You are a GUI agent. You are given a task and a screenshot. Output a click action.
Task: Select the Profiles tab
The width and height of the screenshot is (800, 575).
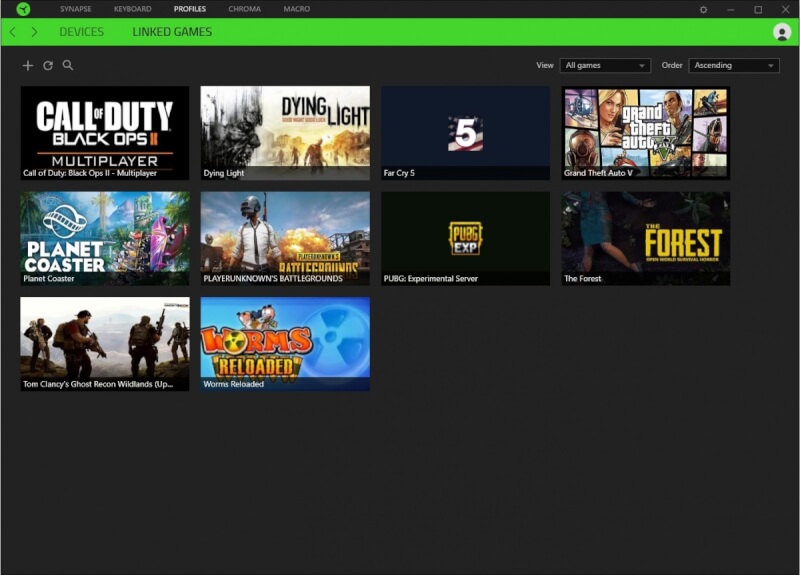(x=190, y=9)
